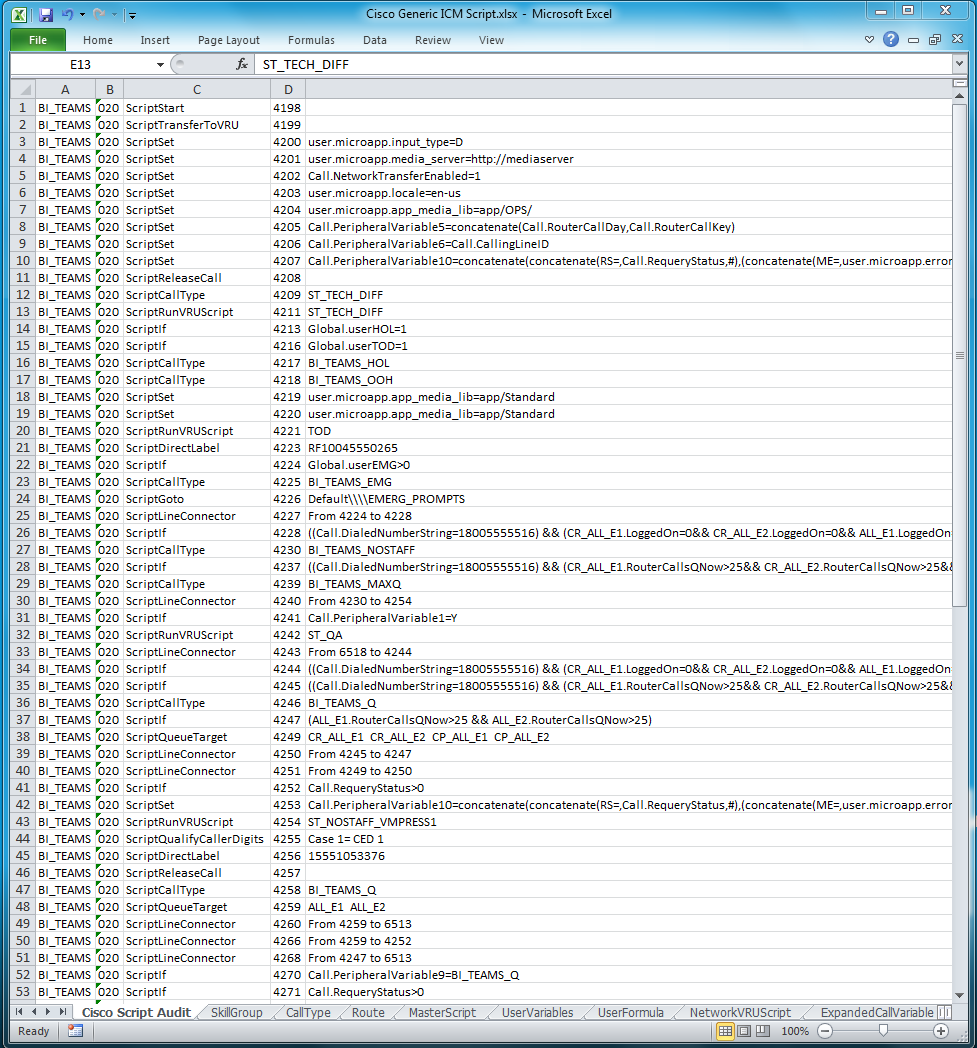This screenshot has height=1048, width=977.
Task: Click the Undo arrow icon
Action: click(x=67, y=14)
